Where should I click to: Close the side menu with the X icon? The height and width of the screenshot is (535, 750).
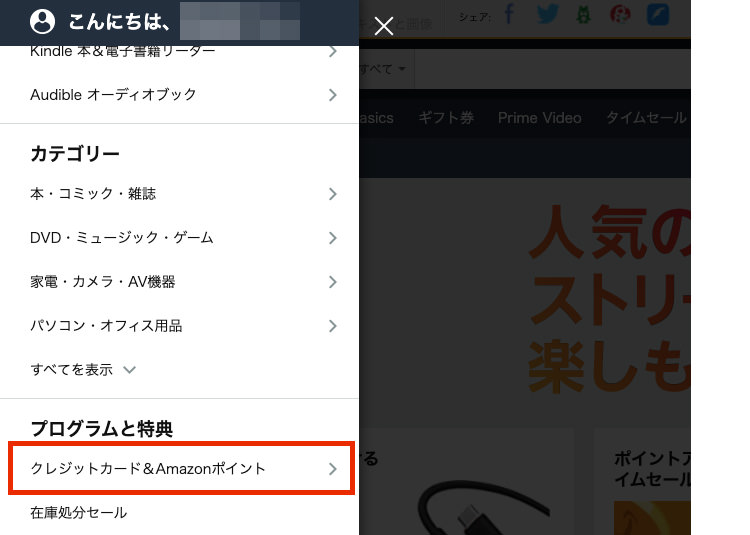384,26
